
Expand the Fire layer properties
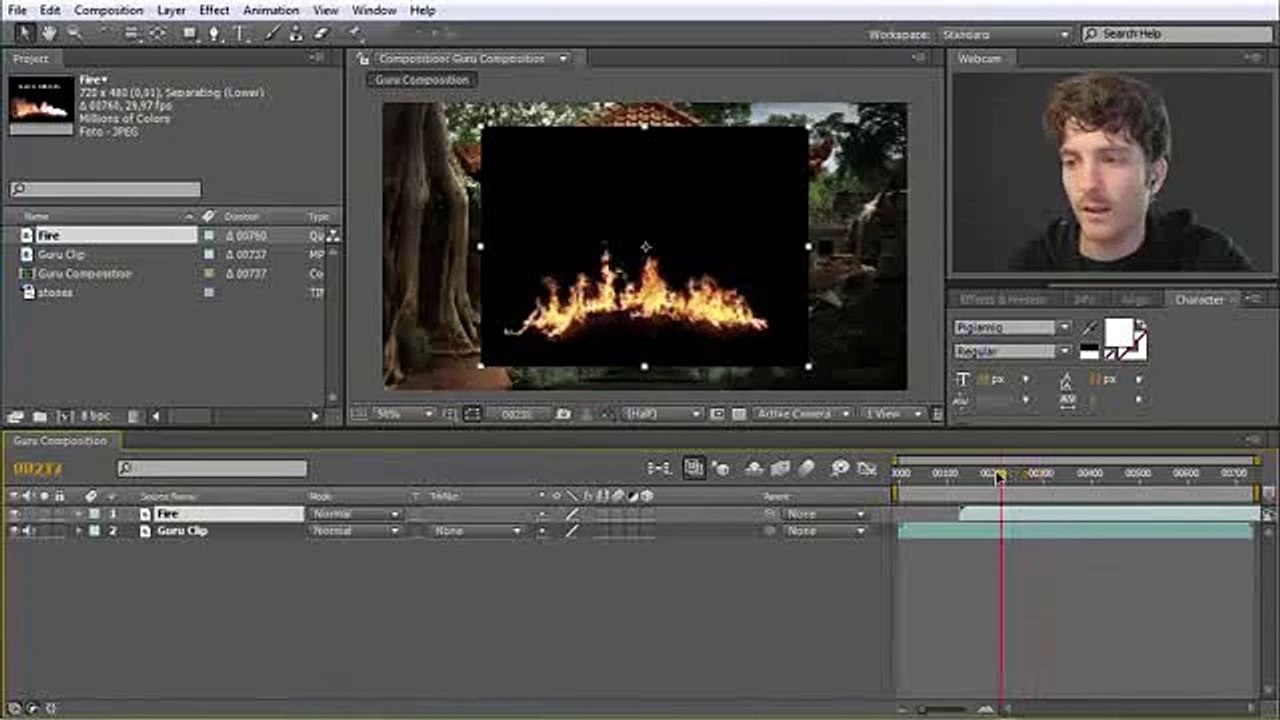[x=79, y=514]
